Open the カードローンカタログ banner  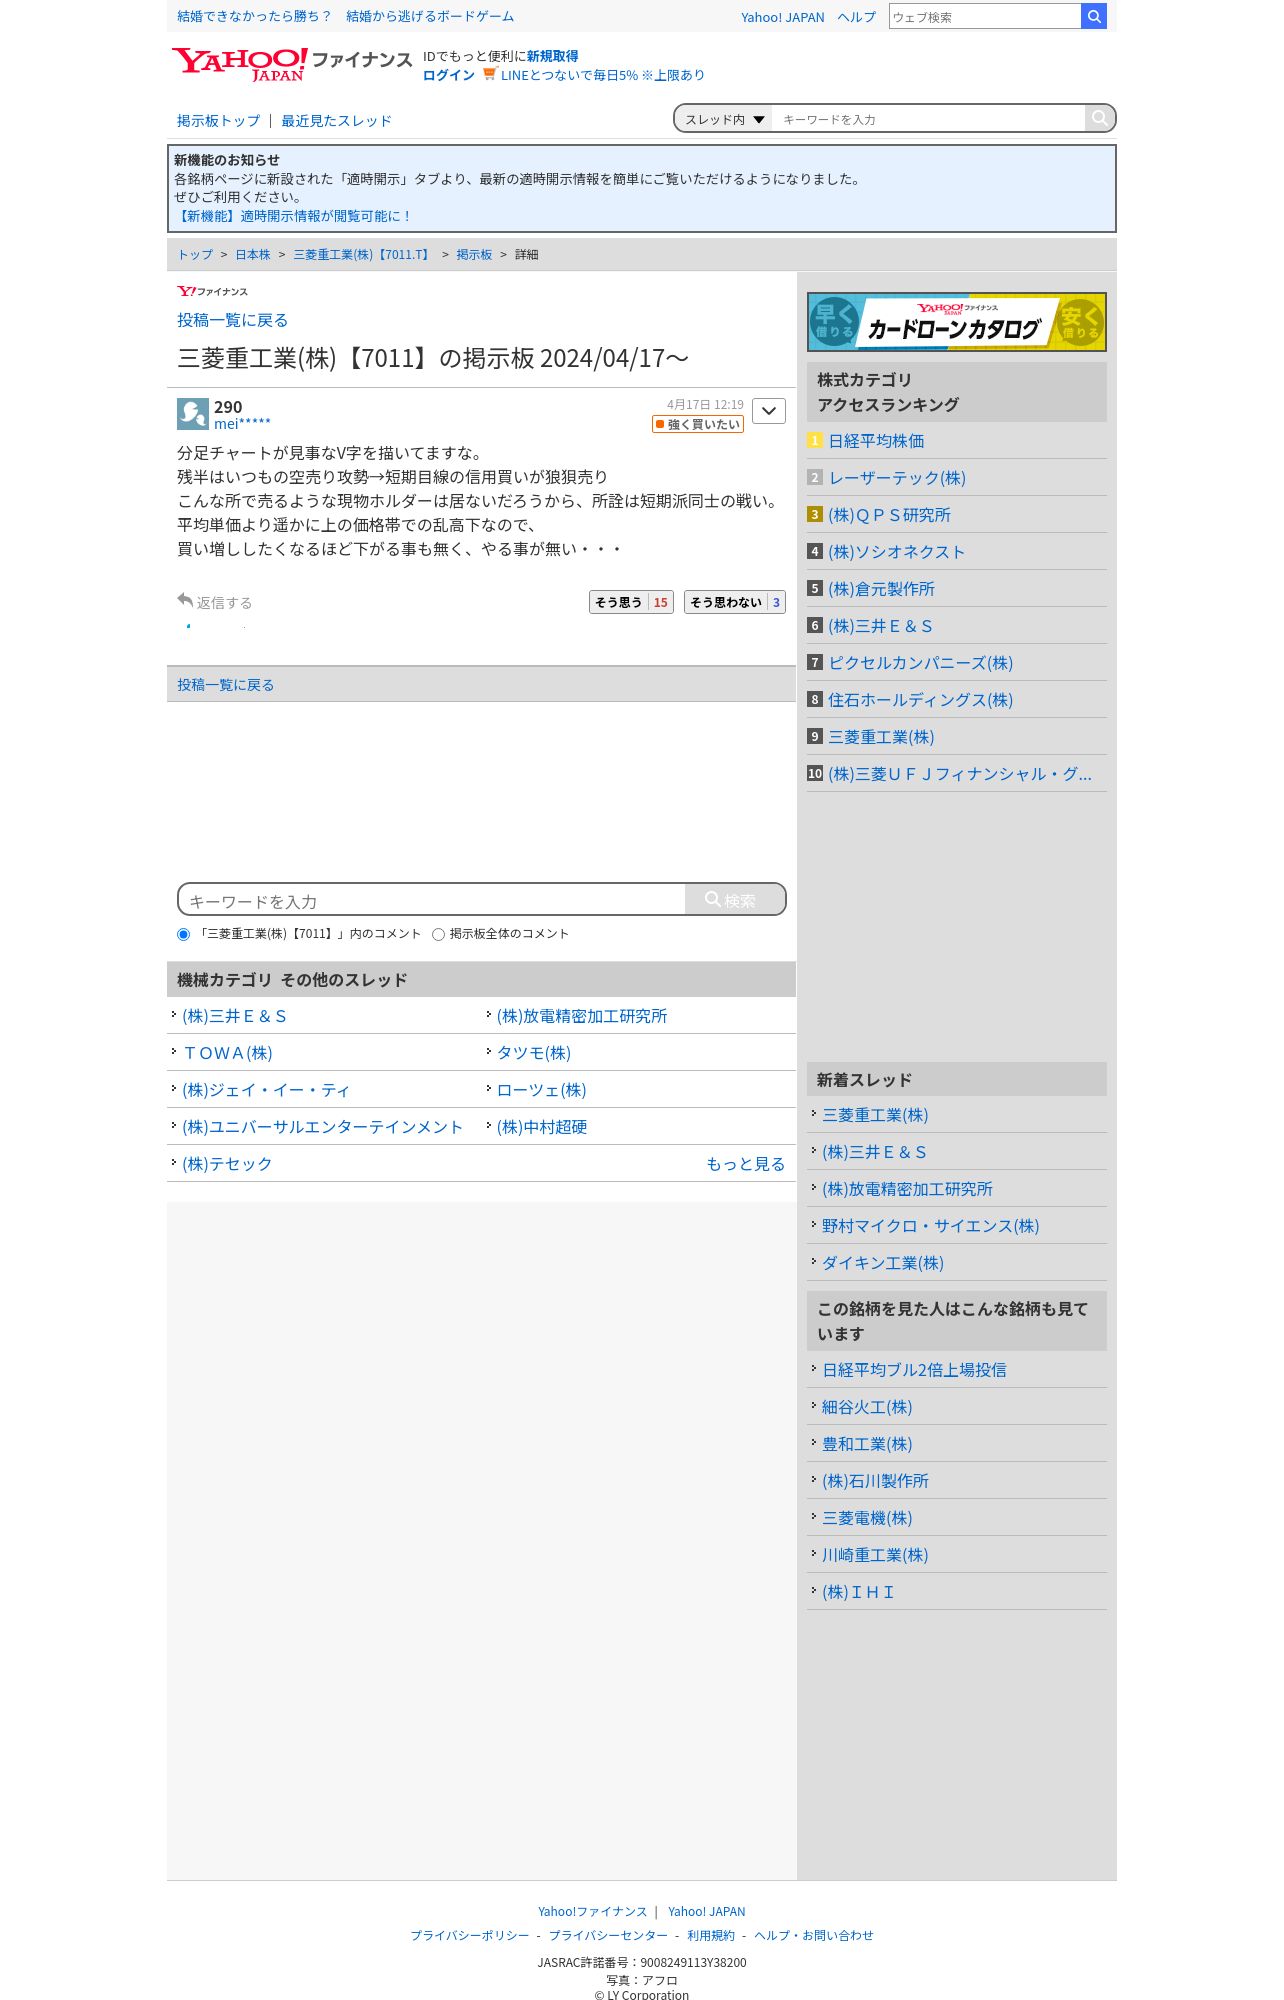(x=956, y=322)
